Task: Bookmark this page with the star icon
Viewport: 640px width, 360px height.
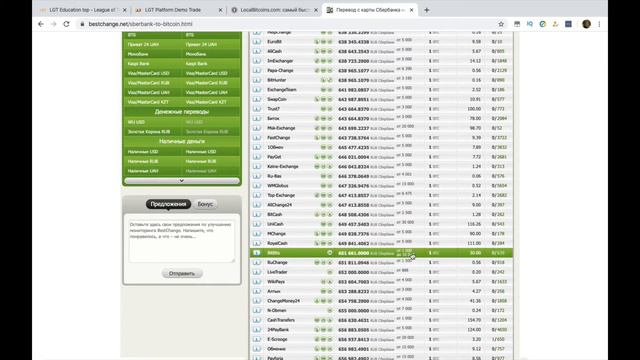Action: 501,24
